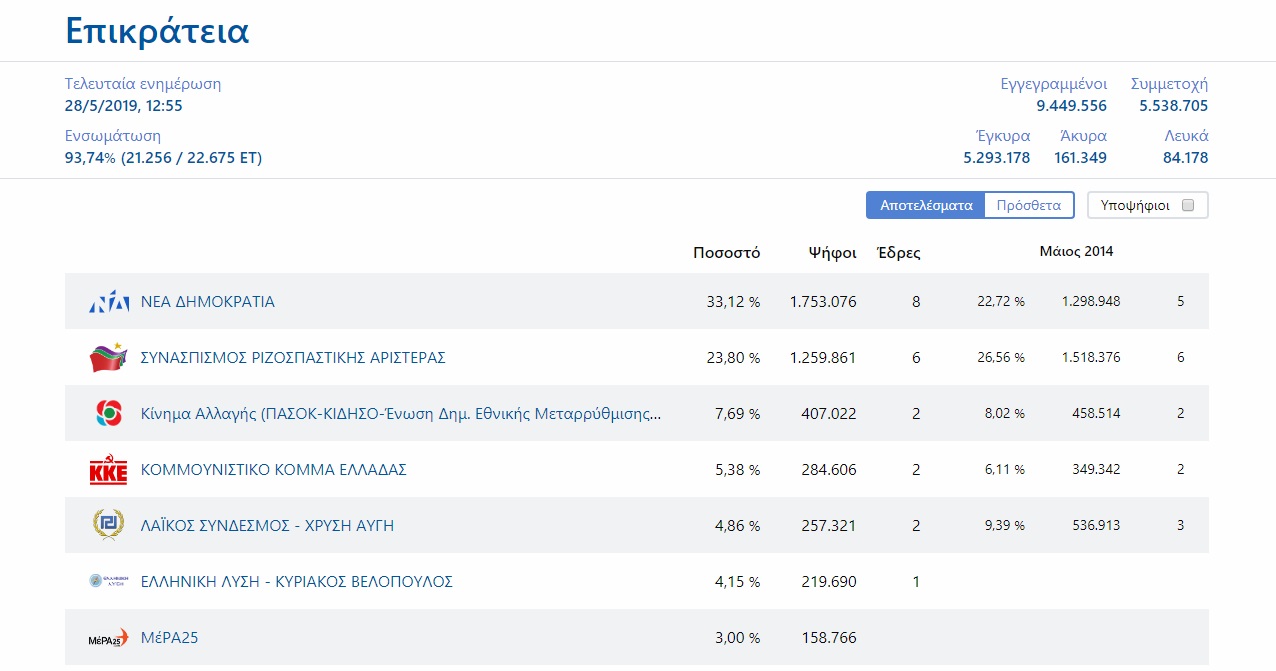
Task: Open Κίνημα Αλλαγής party name link
Action: click(400, 414)
